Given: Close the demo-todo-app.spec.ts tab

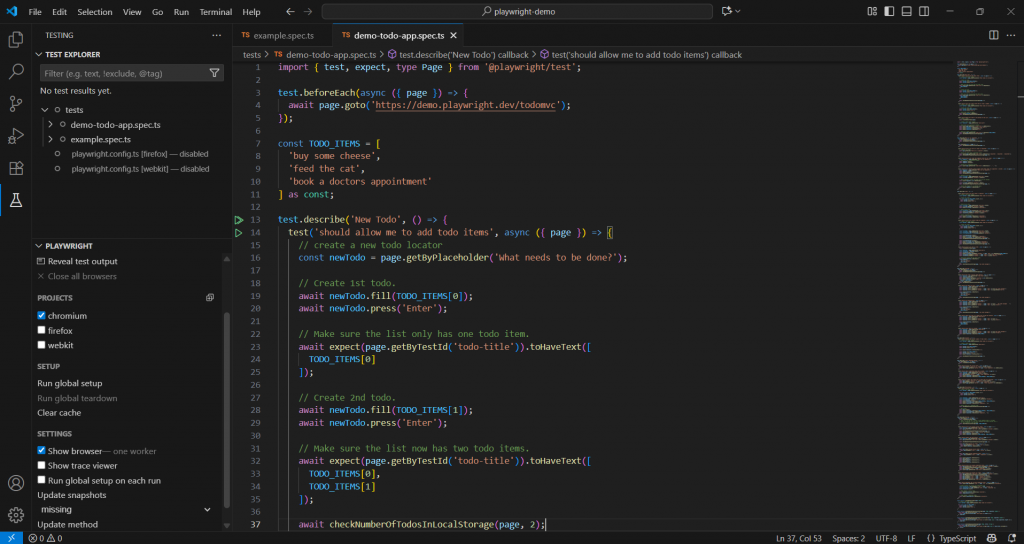Looking at the screenshot, I should click(x=453, y=35).
